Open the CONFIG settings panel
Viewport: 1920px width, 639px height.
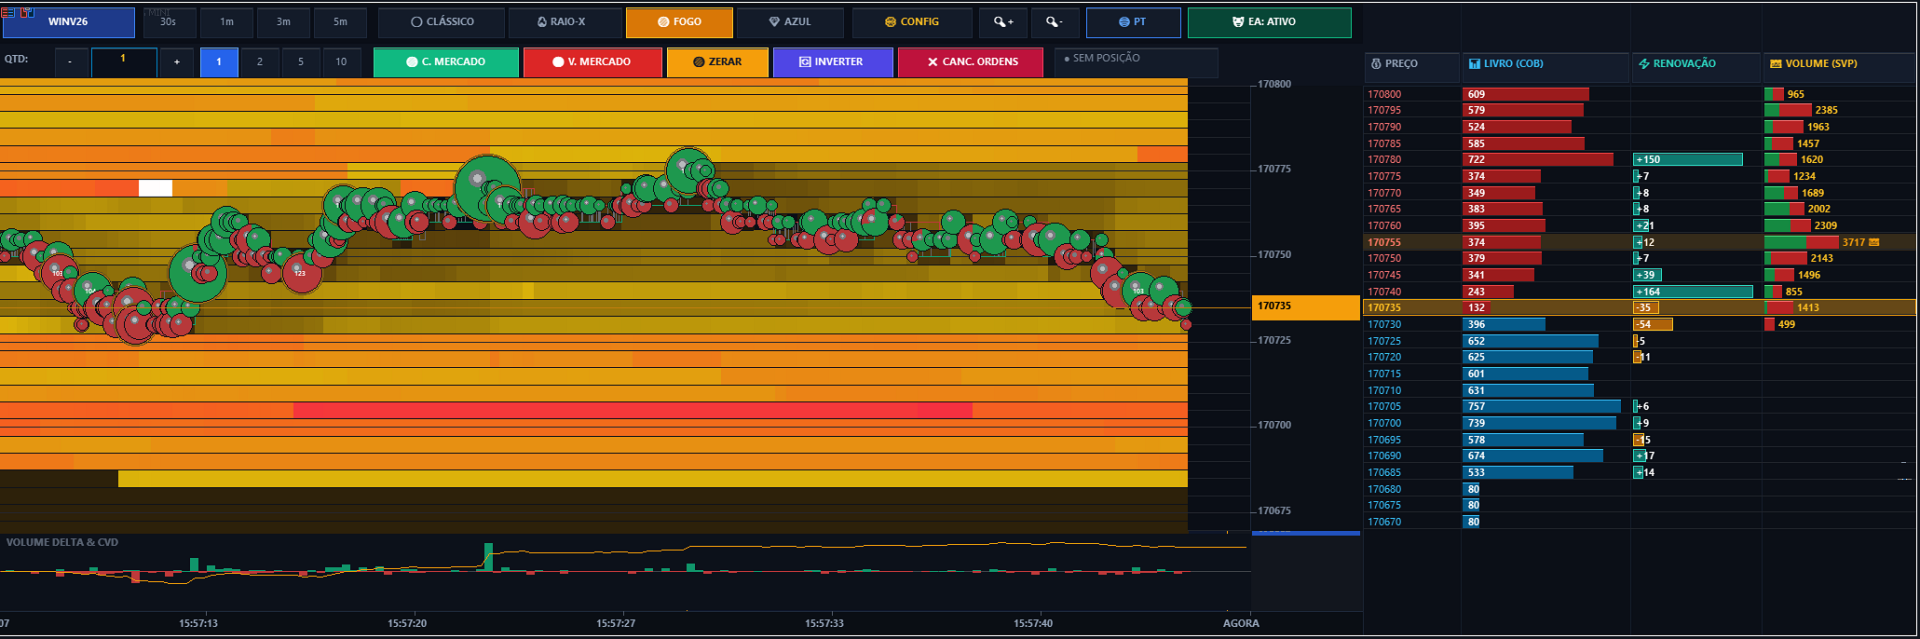911,22
